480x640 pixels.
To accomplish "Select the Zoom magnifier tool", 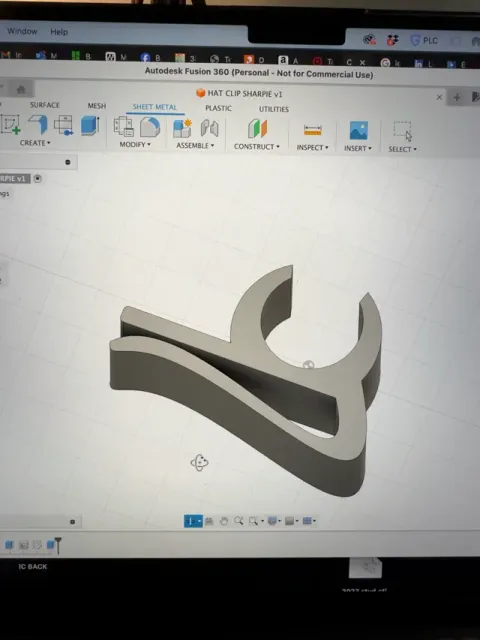I will (x=238, y=521).
